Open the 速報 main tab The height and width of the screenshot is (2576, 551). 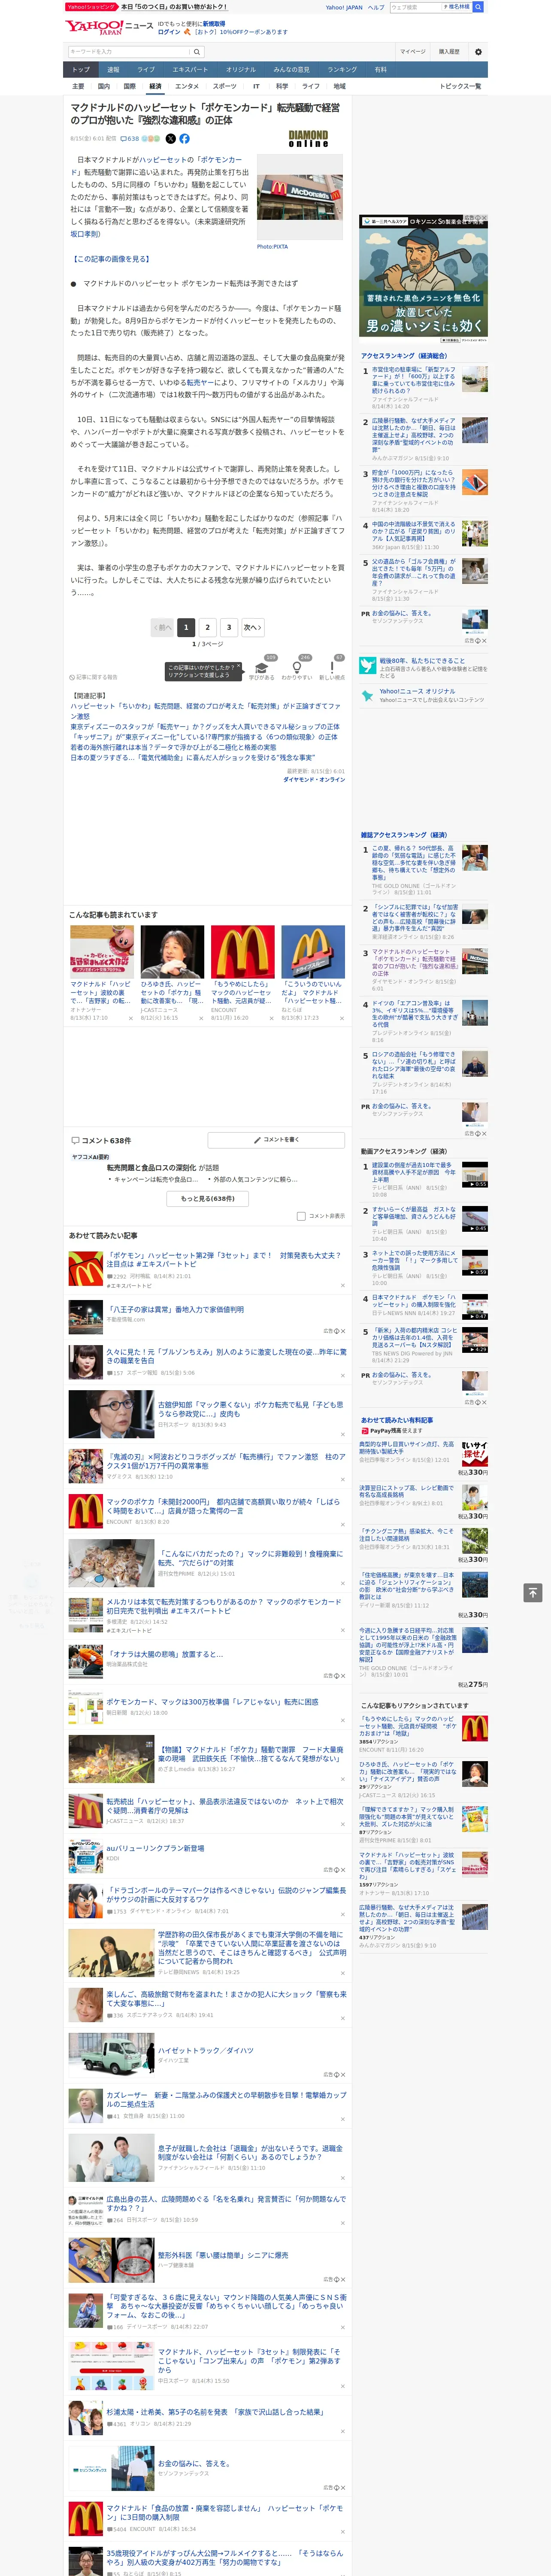(113, 70)
